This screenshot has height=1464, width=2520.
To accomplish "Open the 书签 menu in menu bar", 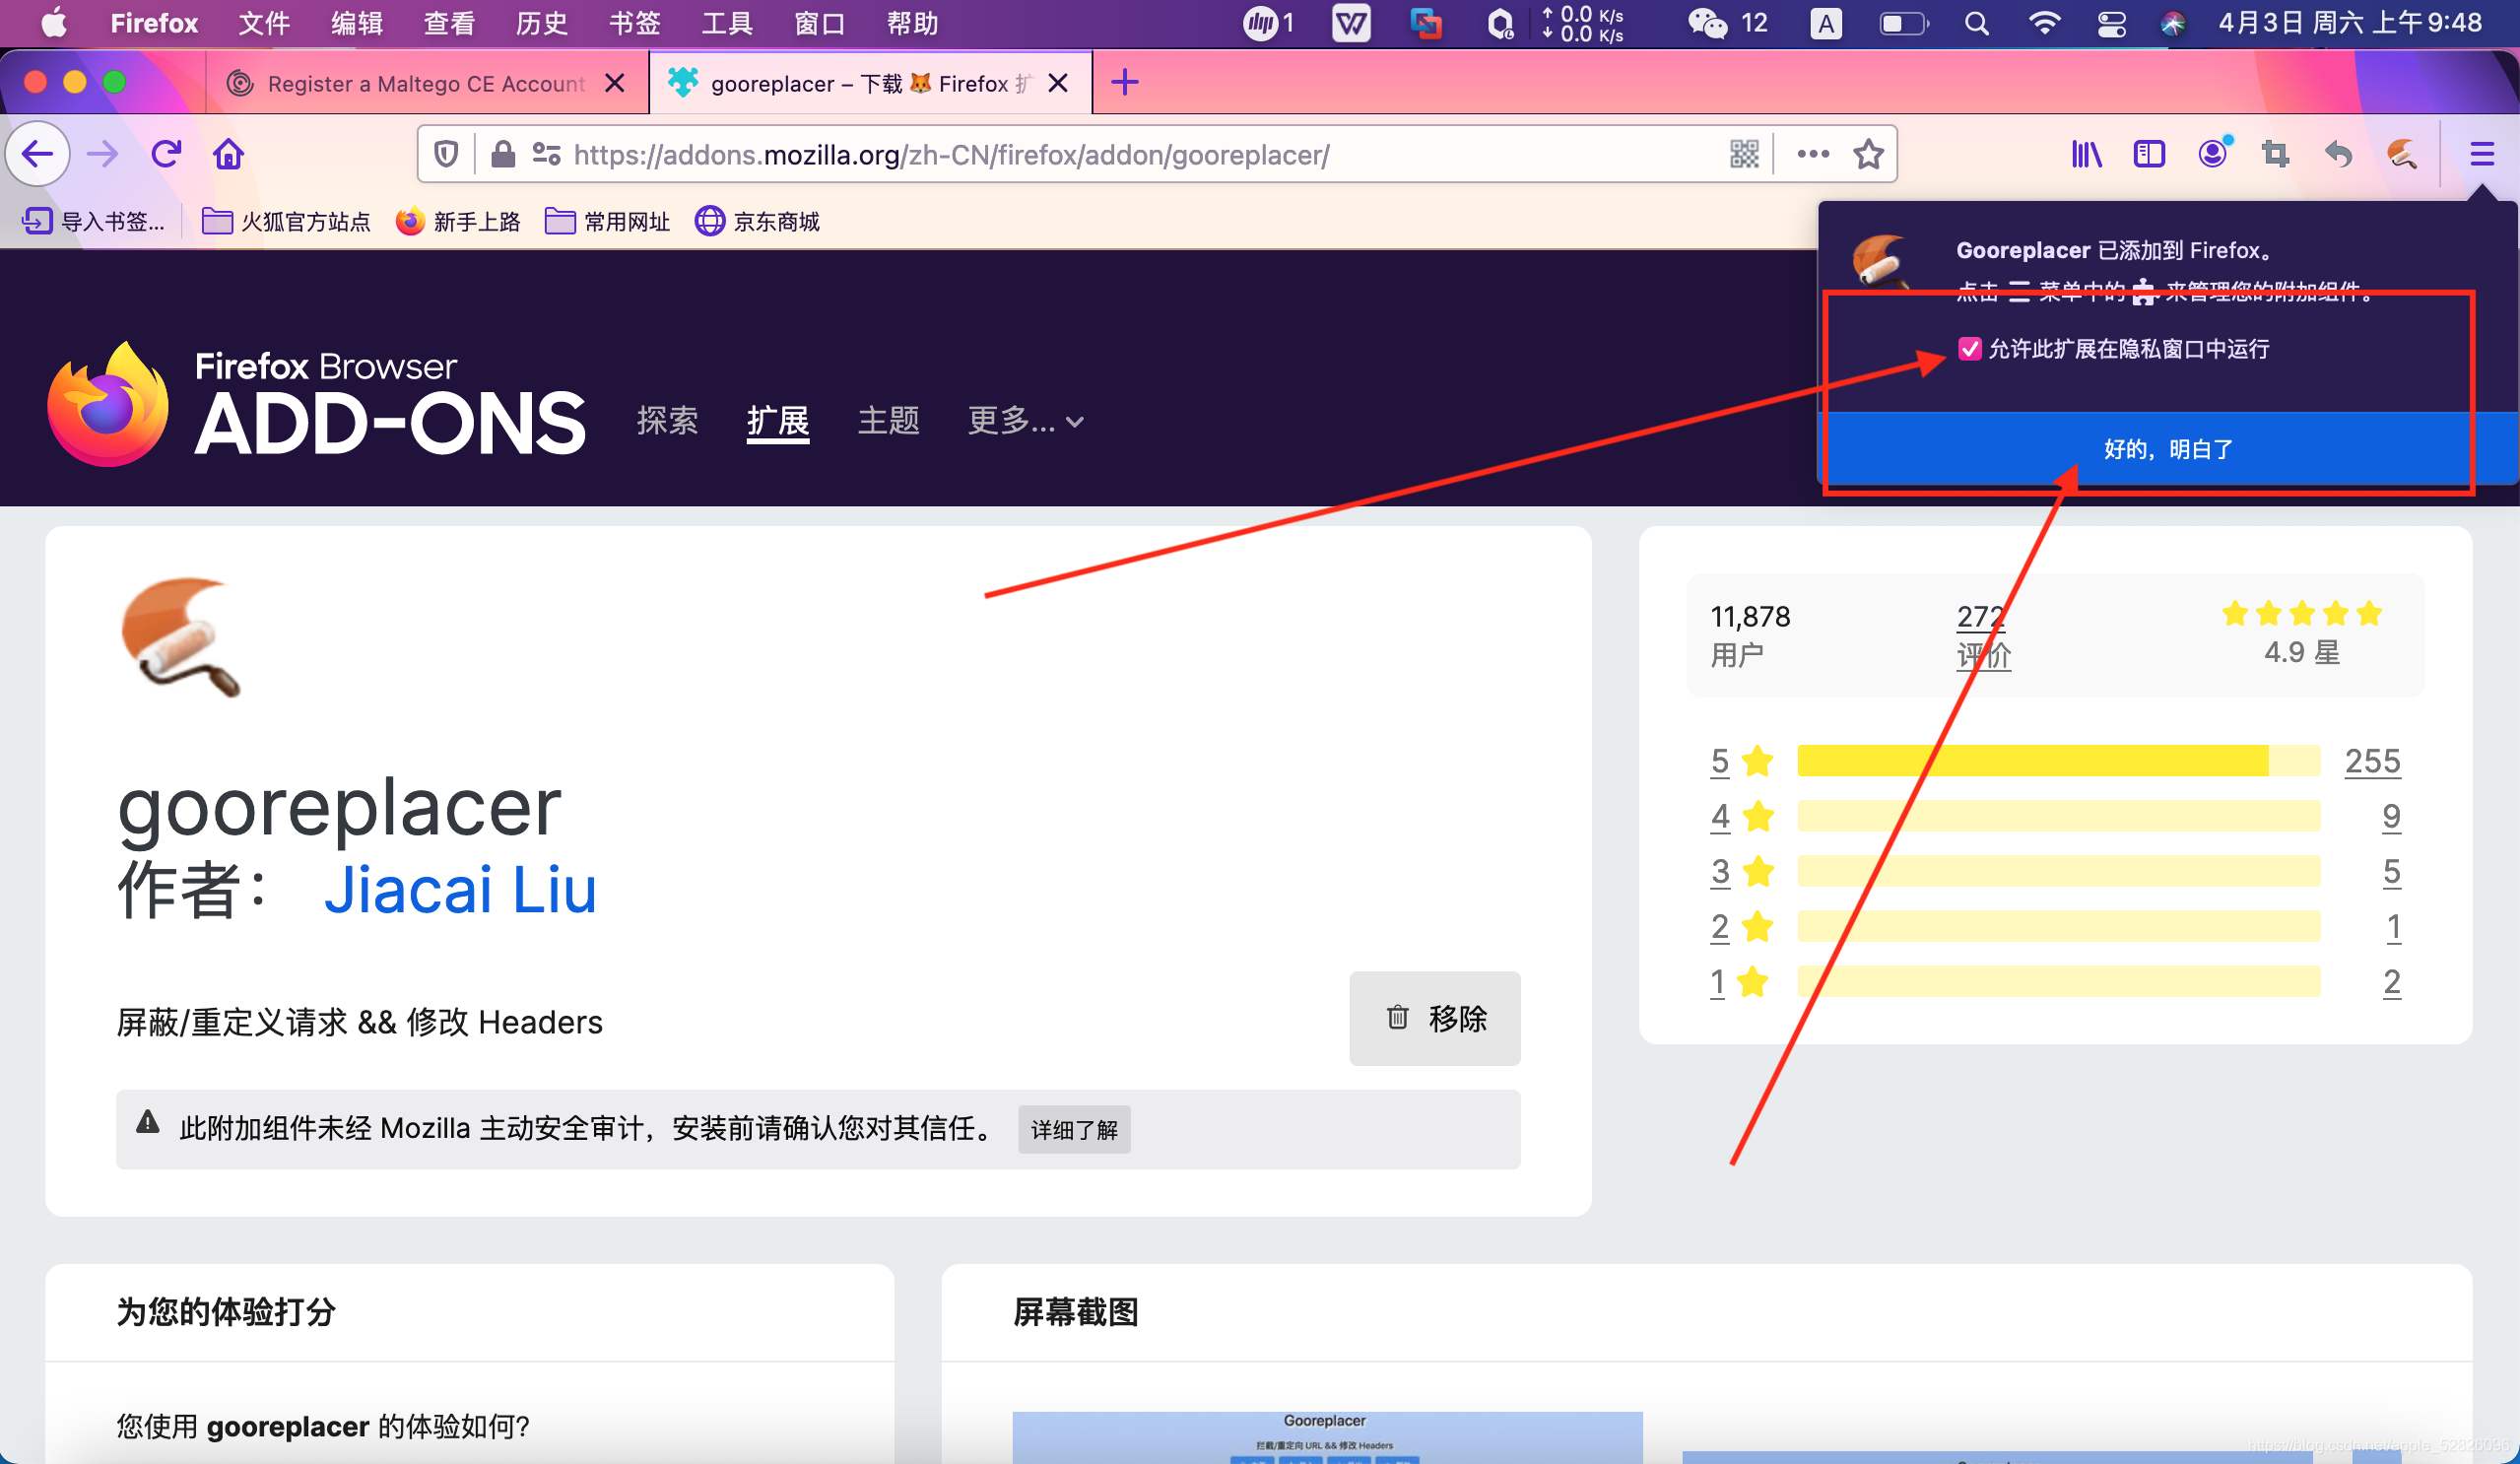I will tap(634, 23).
